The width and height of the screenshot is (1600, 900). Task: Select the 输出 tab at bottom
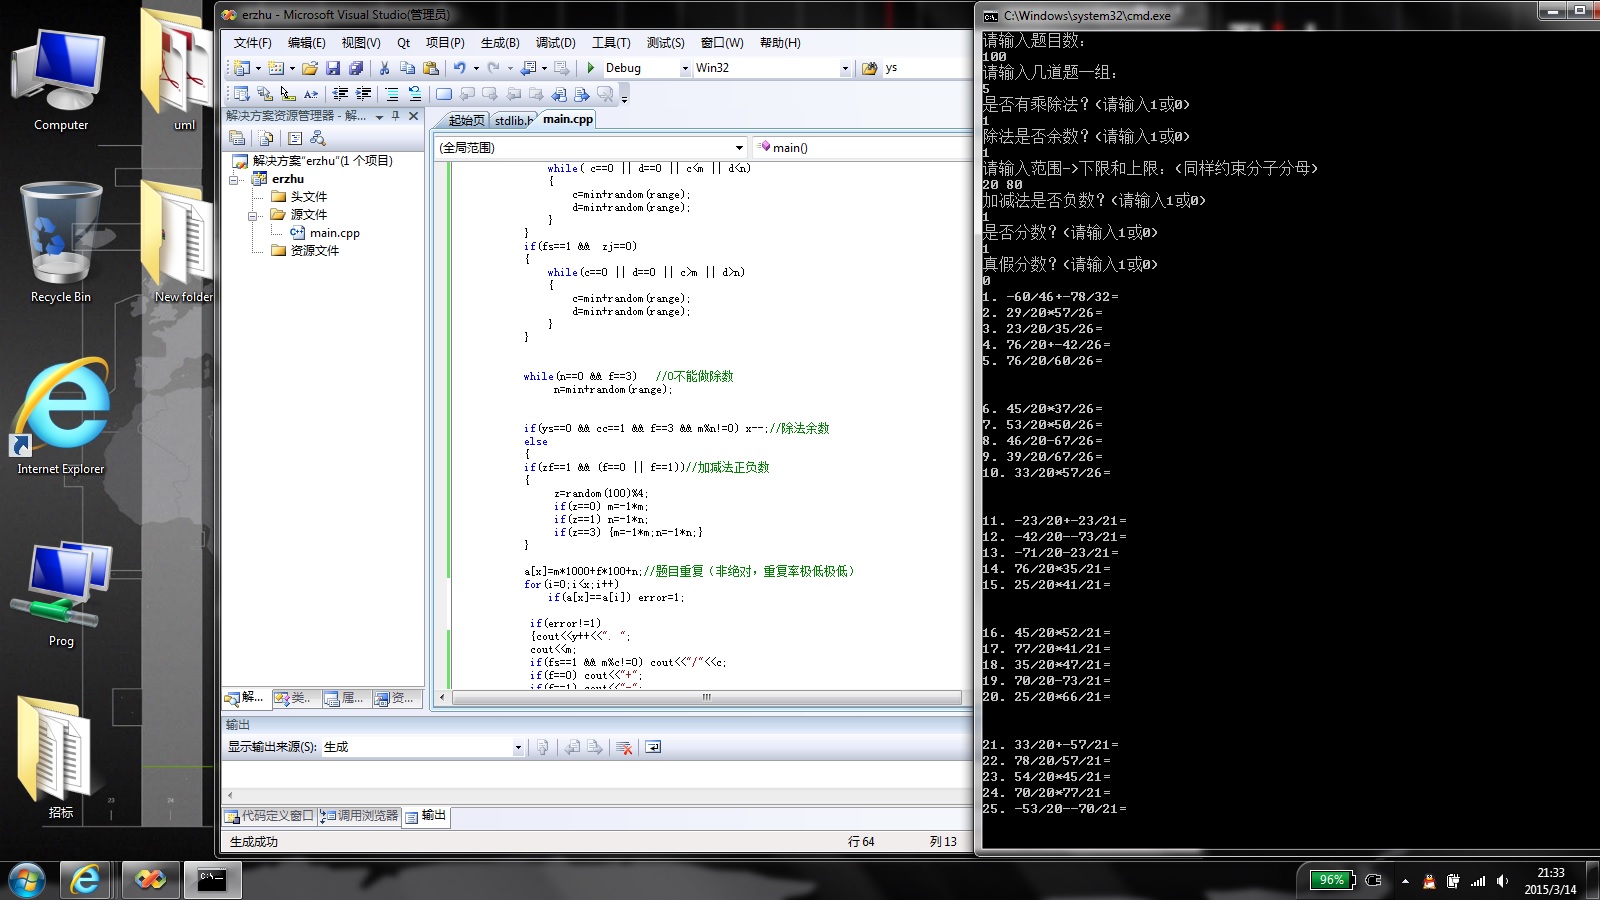427,816
